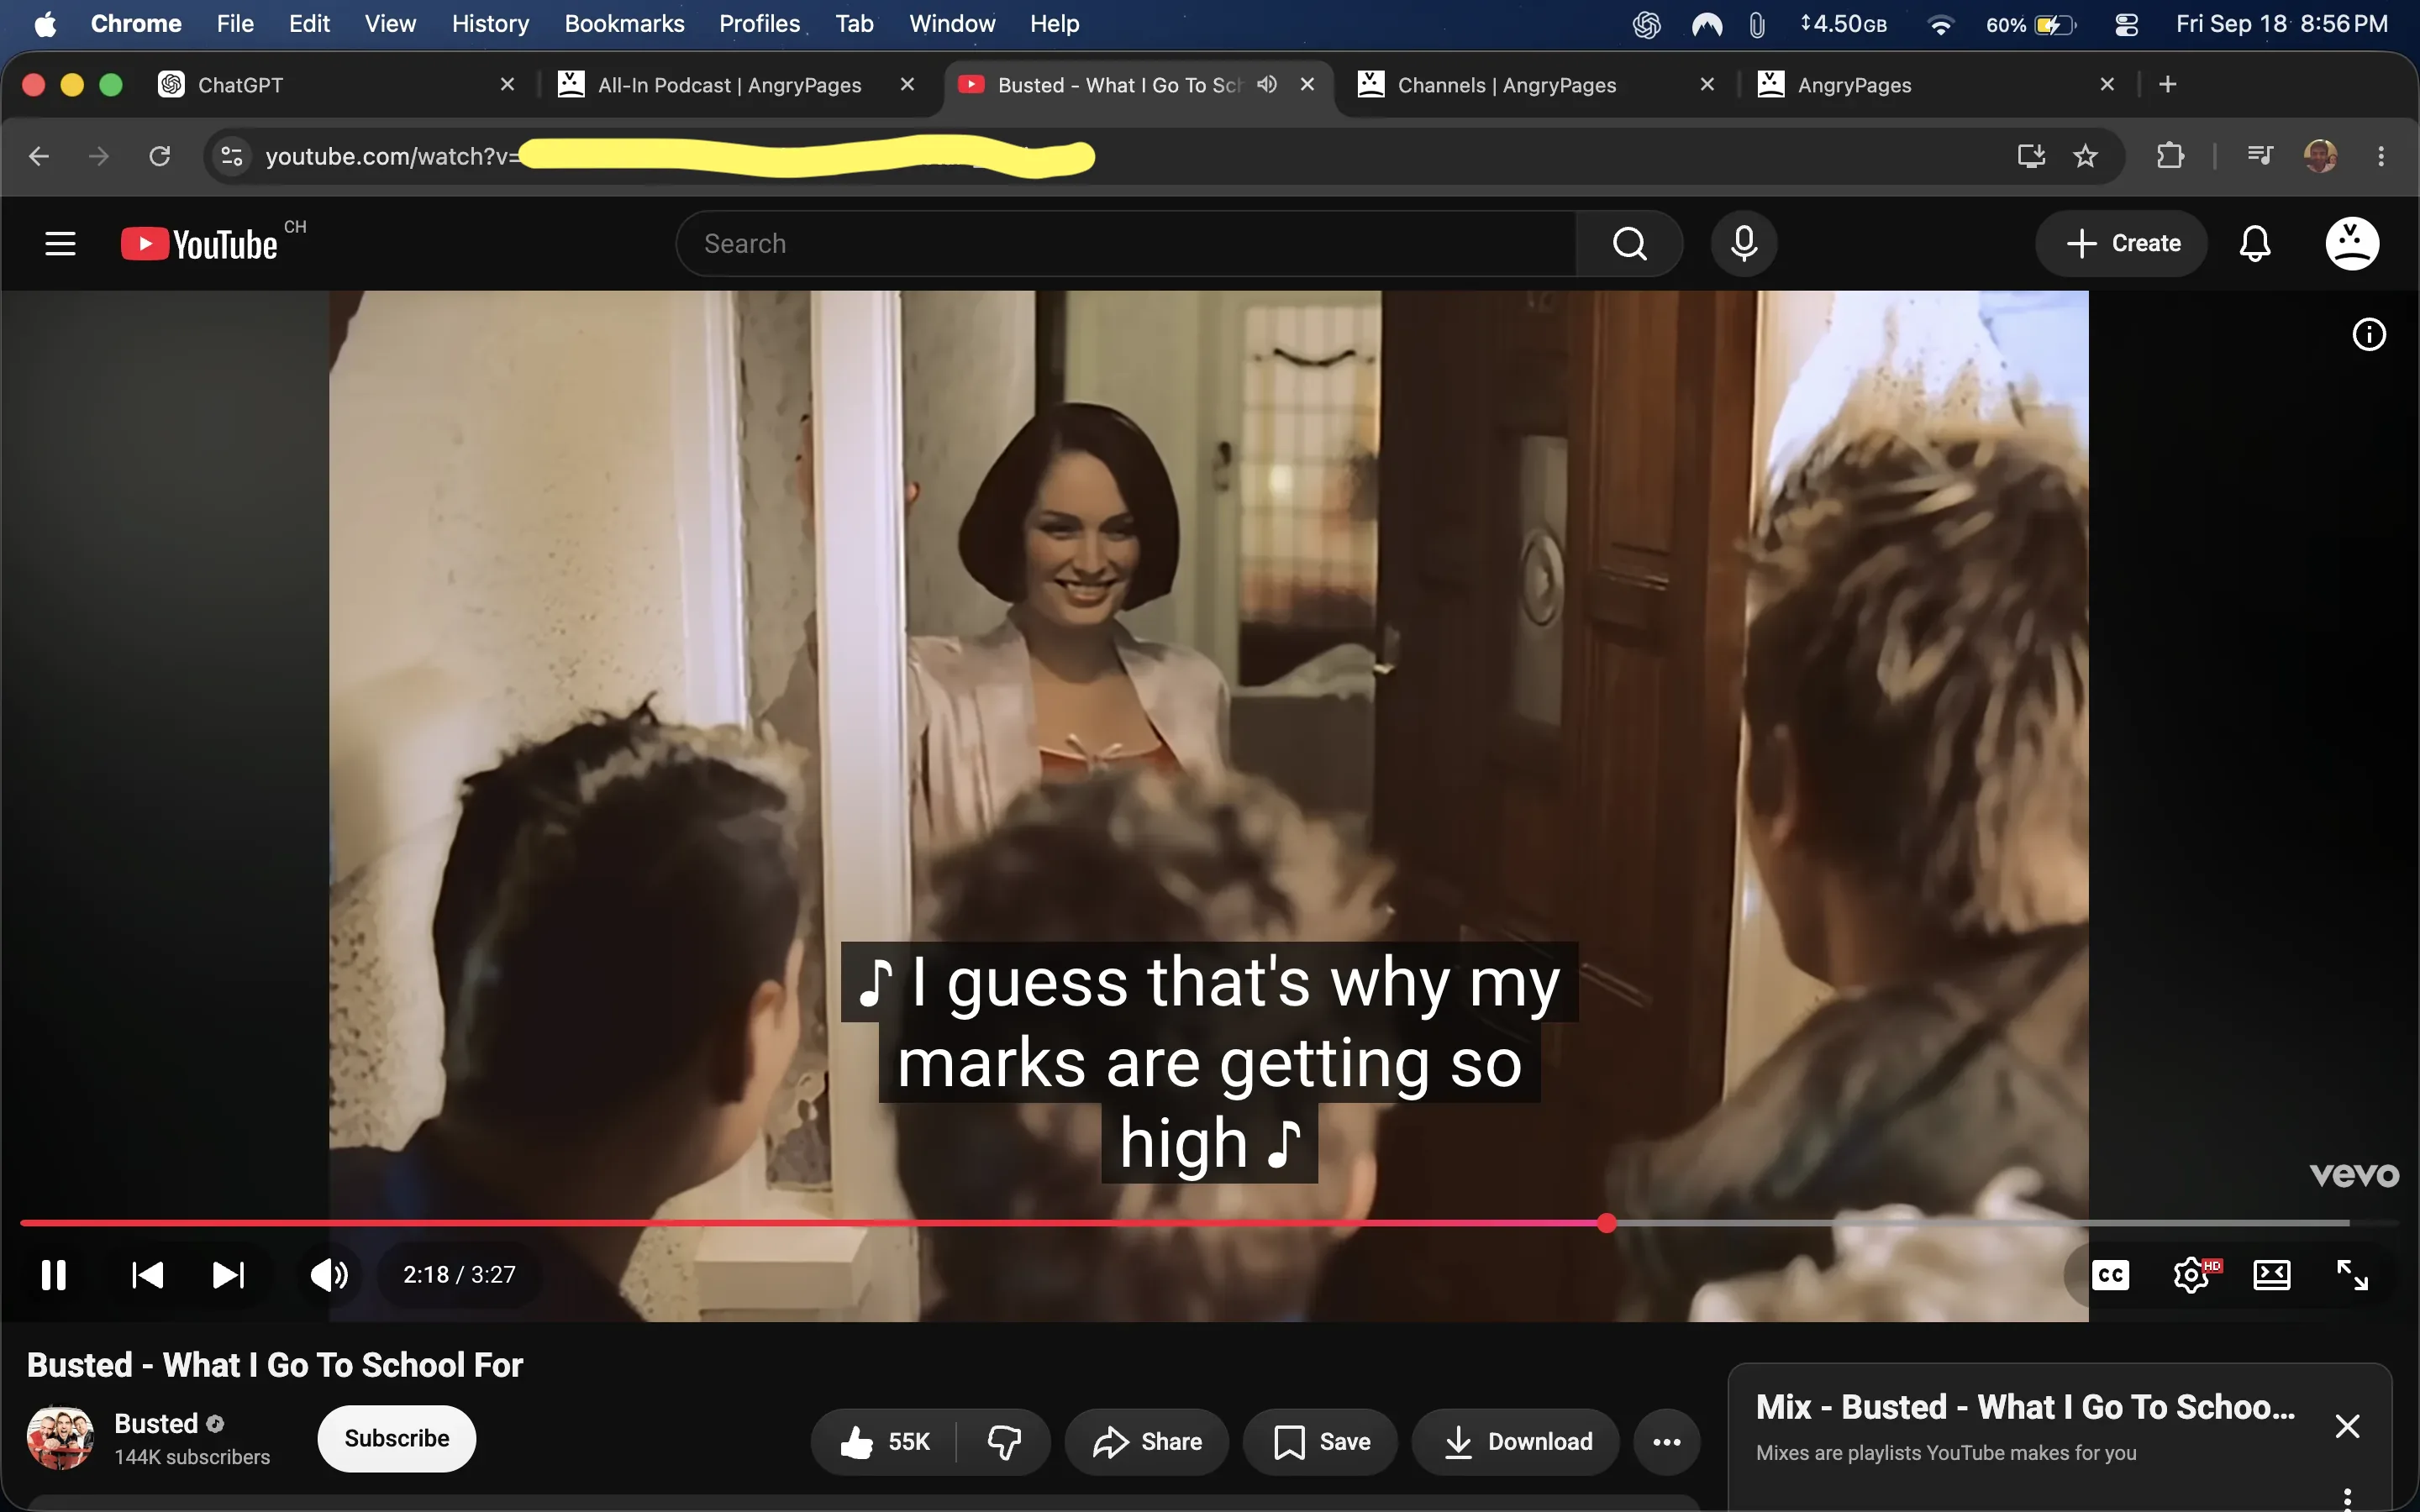This screenshot has width=2420, height=1512.
Task: Open ChatGPT menu bar icon
Action: click(x=1646, y=24)
